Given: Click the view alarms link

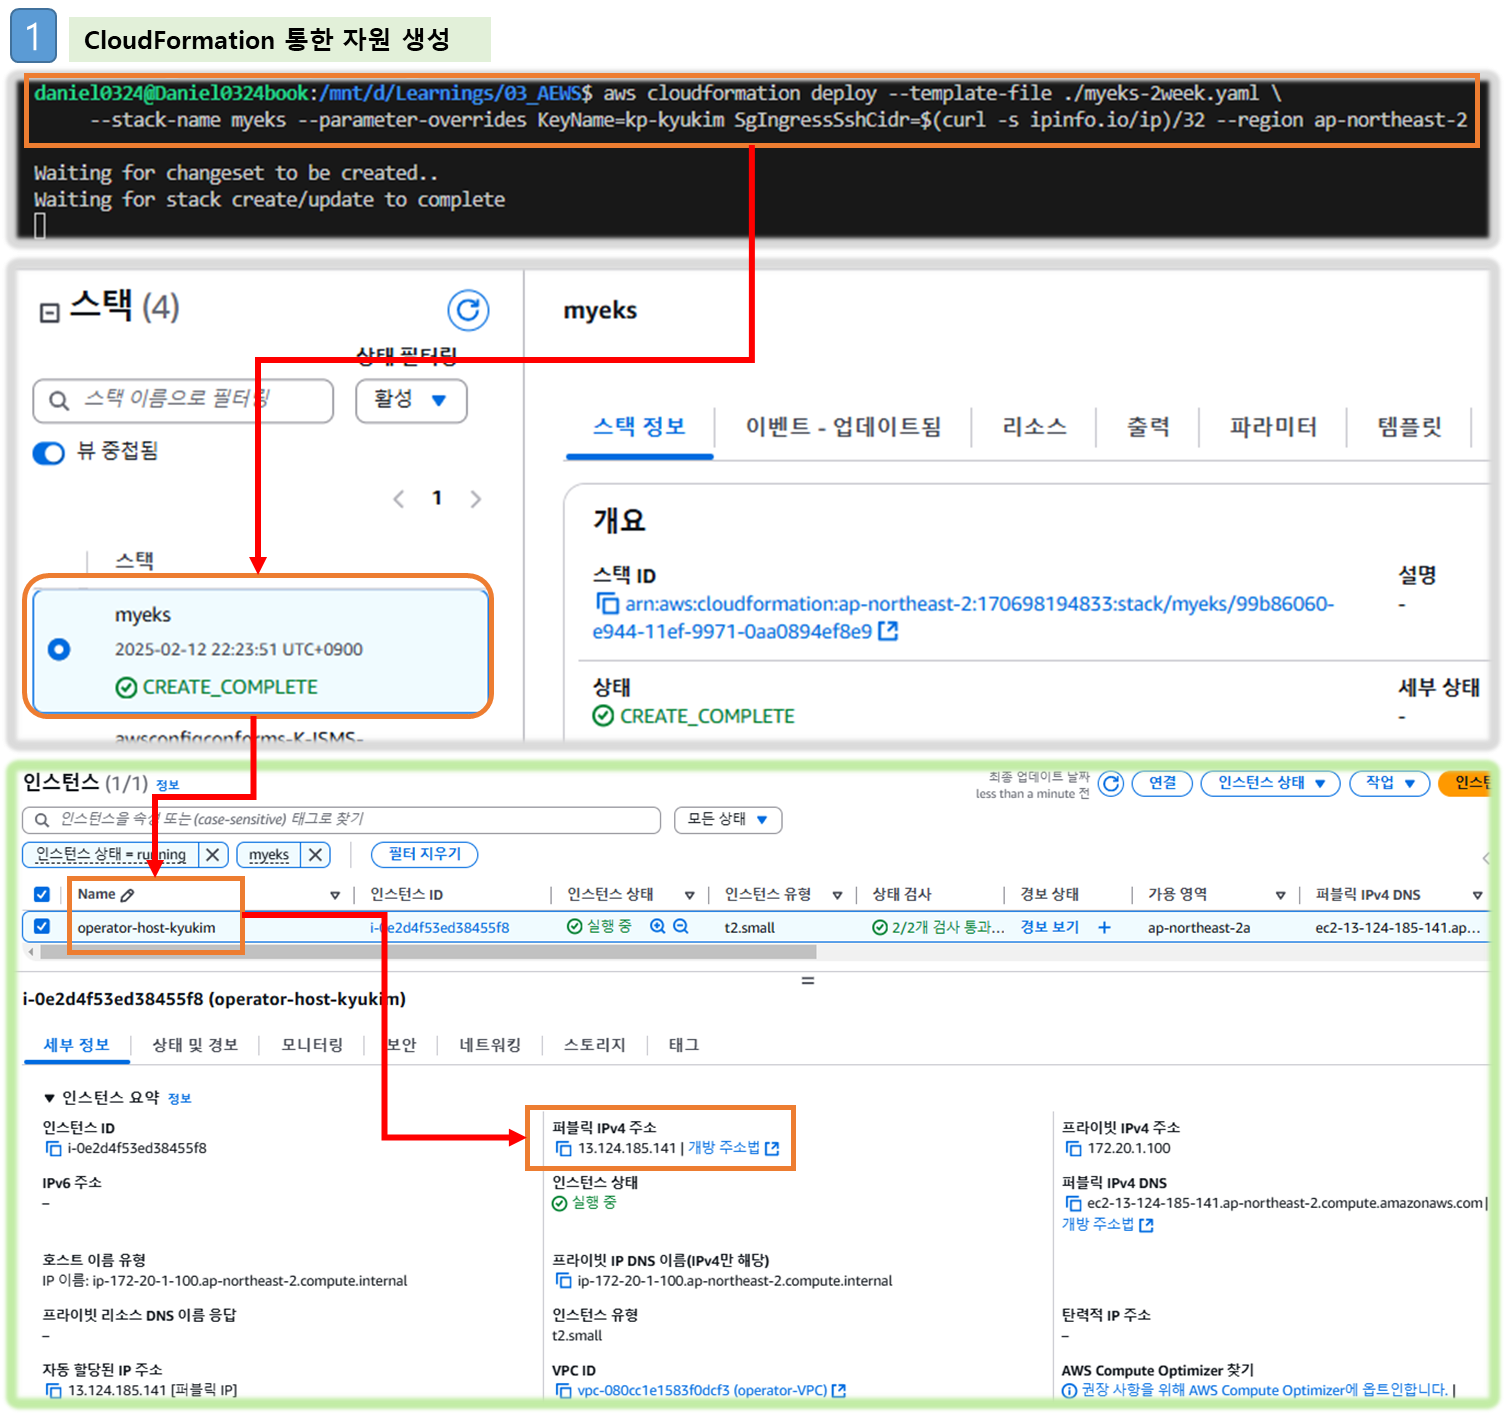Looking at the screenshot, I should pos(1050,927).
